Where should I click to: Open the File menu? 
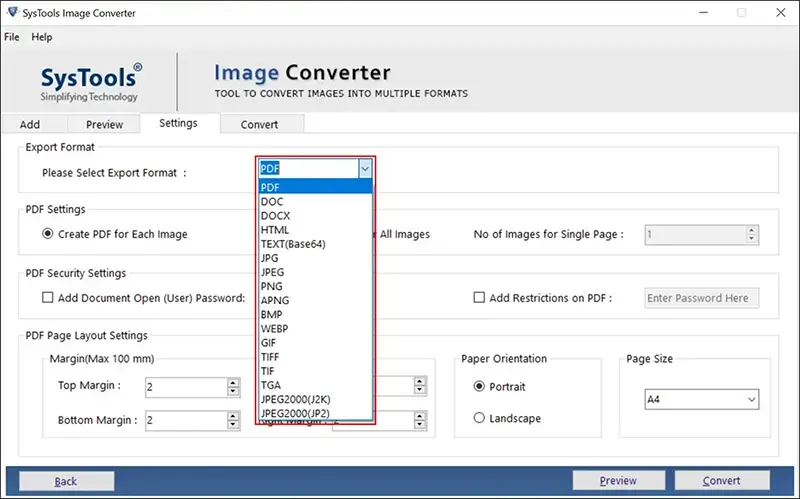pyautogui.click(x=12, y=37)
